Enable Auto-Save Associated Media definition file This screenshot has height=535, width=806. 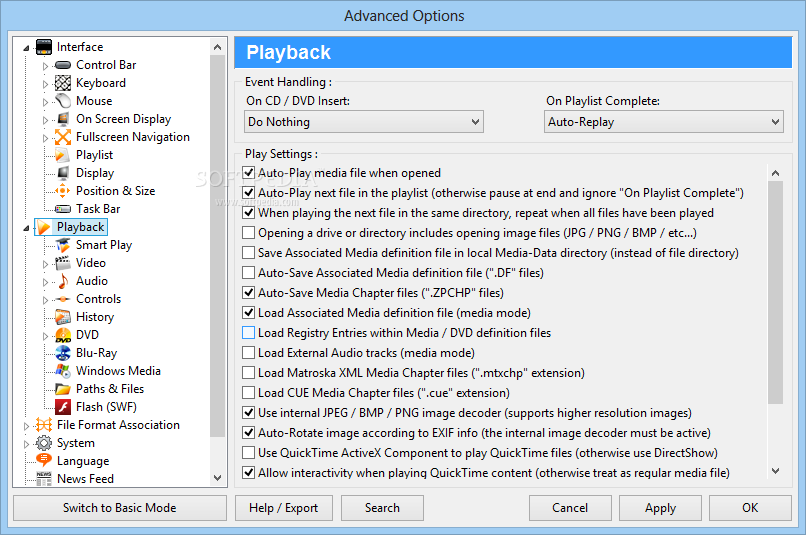(x=248, y=272)
